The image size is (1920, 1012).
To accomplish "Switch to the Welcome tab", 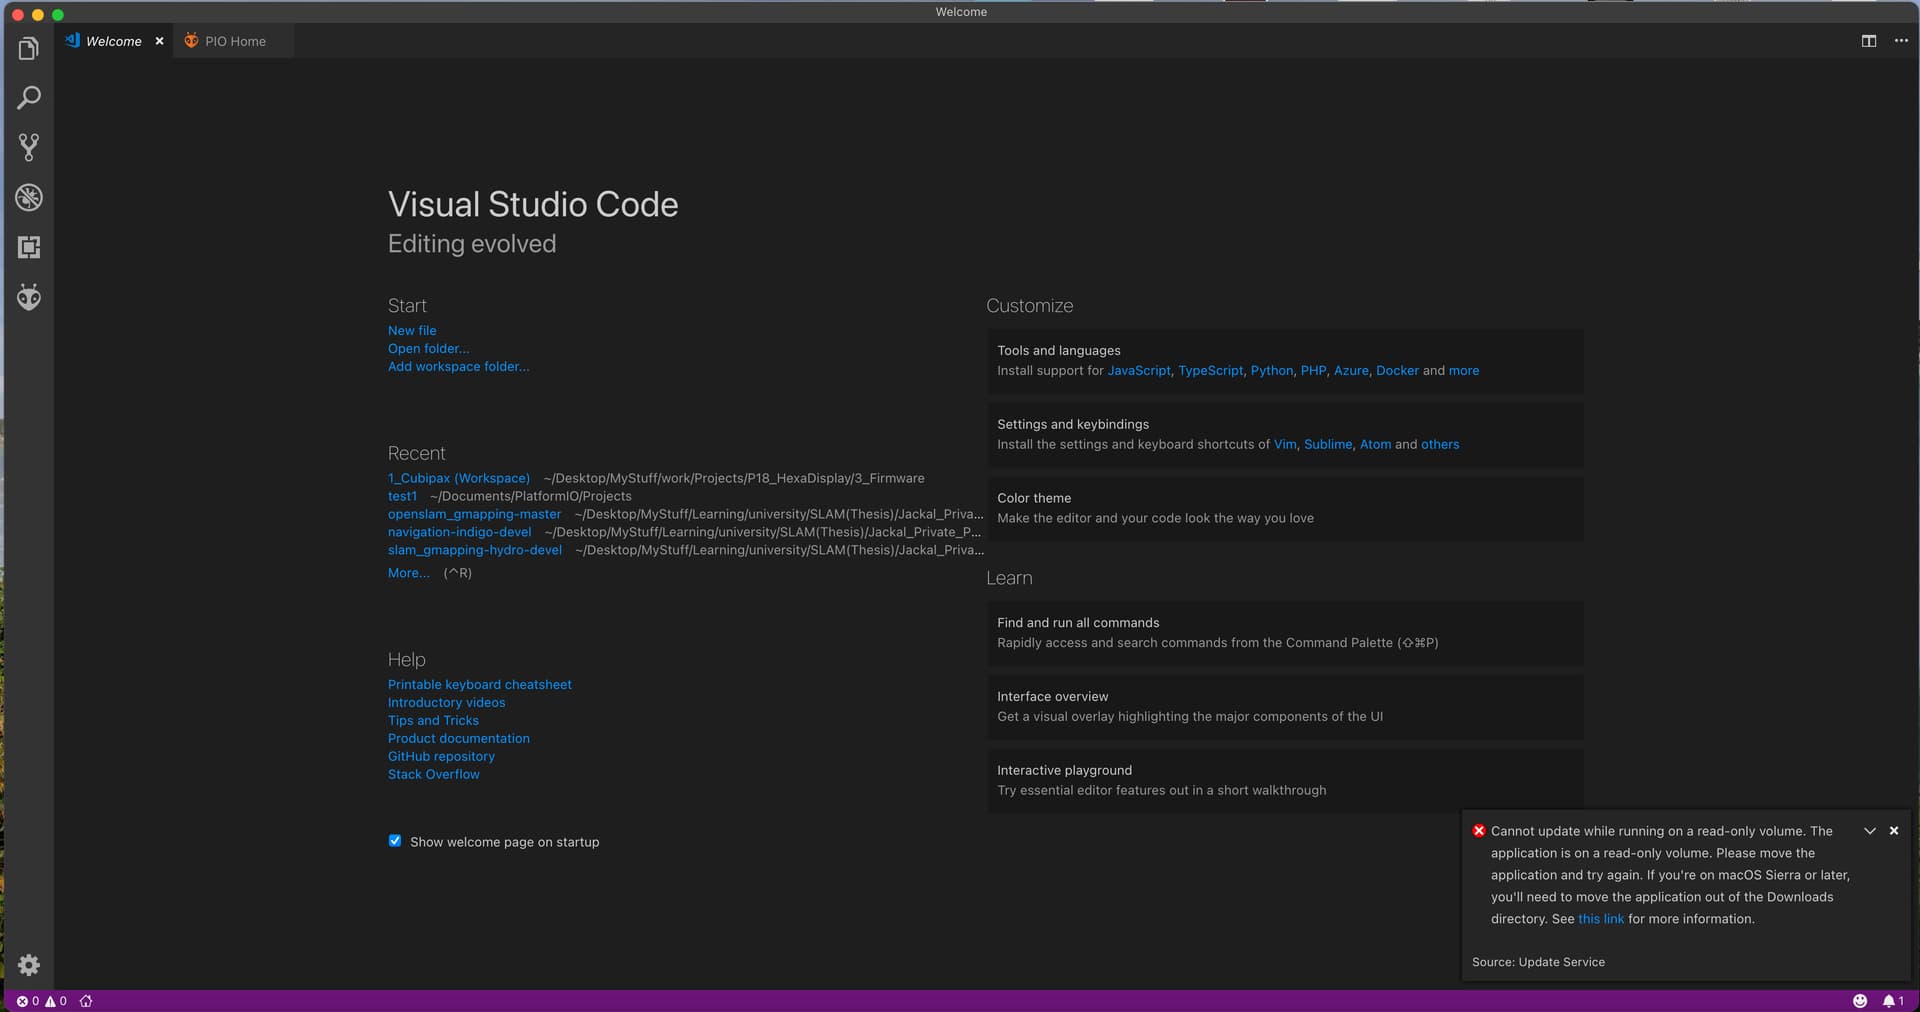I will [x=113, y=41].
